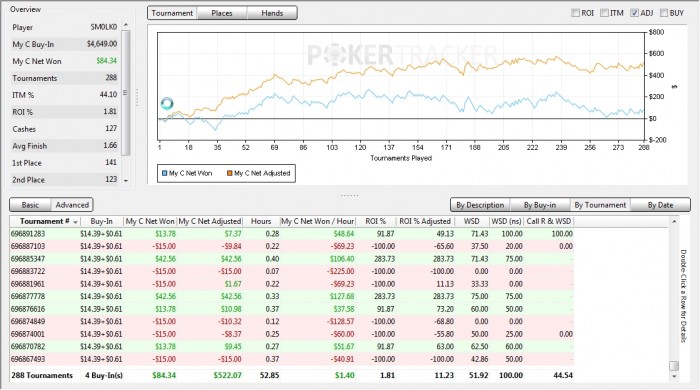Select tournament row 696867493

292,359
